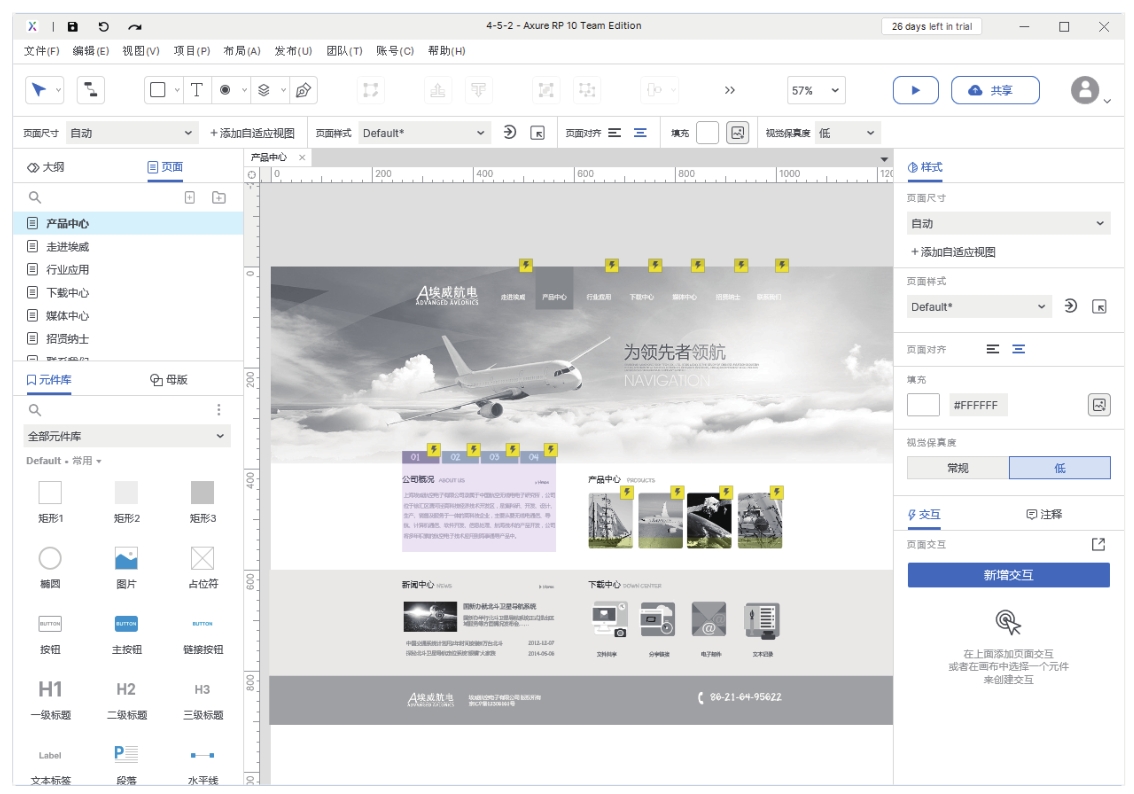Open the 发布(U) menu

[292, 51]
